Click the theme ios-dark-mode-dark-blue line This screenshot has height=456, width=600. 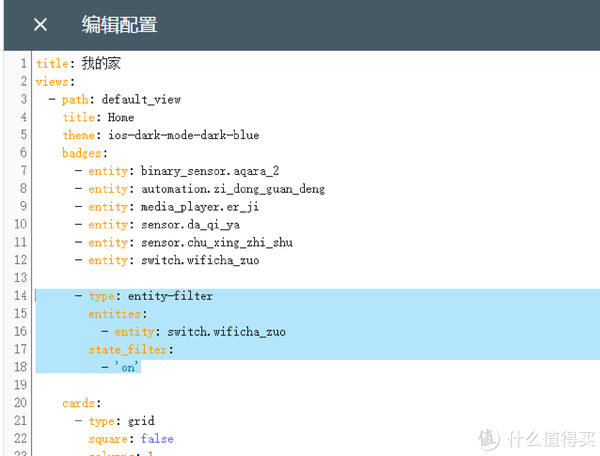coord(161,135)
